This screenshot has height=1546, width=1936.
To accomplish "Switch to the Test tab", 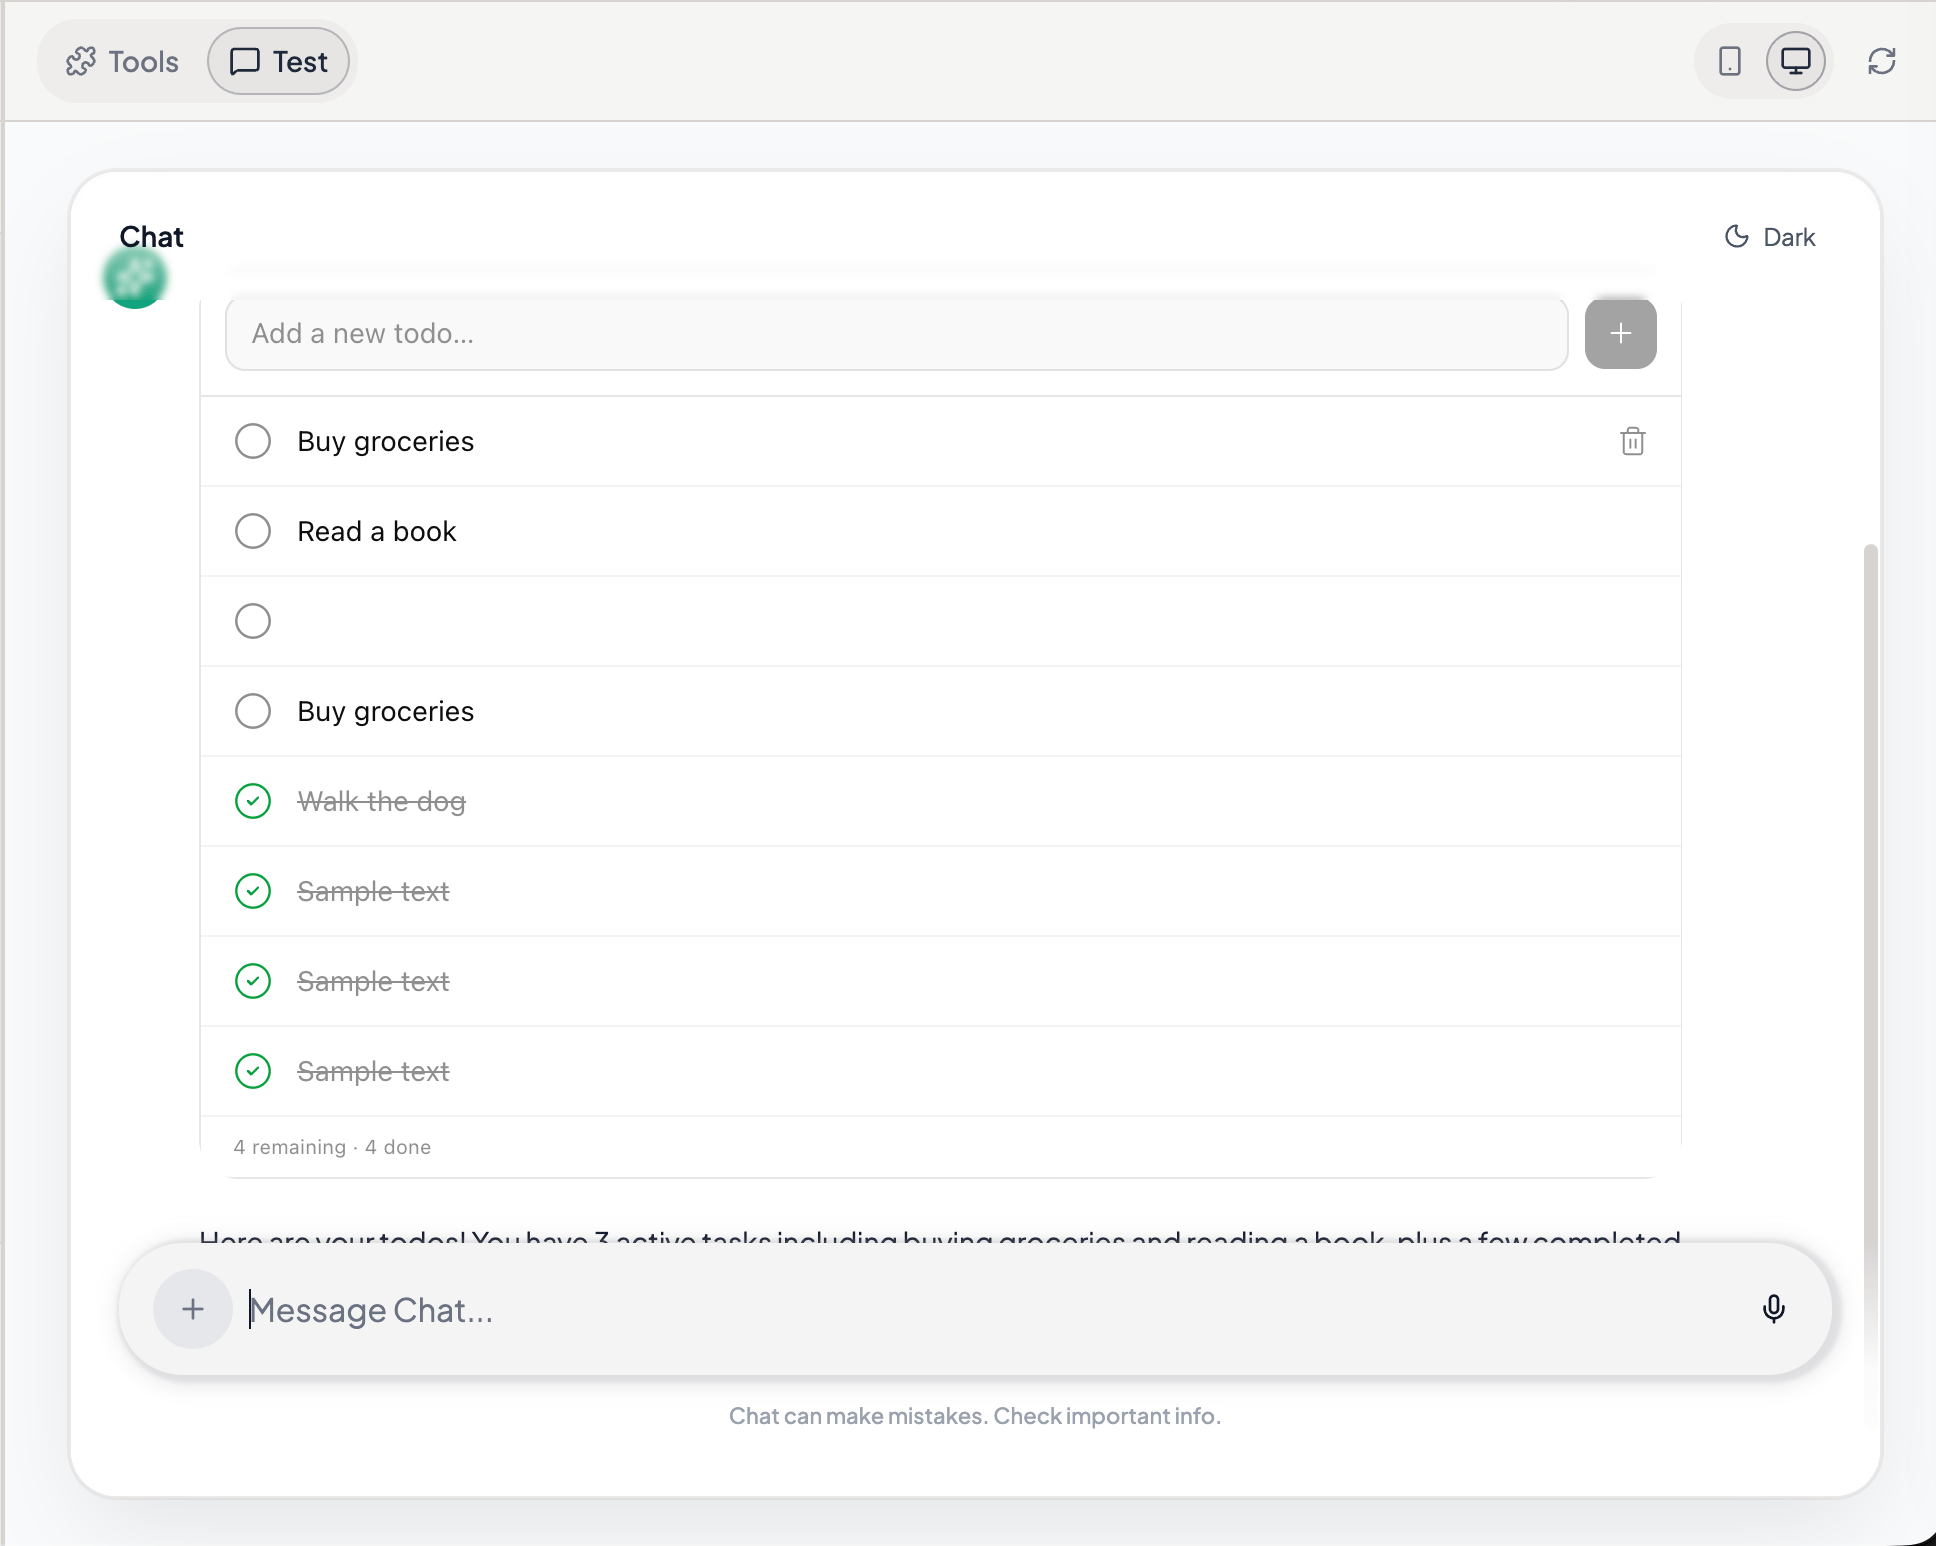I will click(278, 62).
